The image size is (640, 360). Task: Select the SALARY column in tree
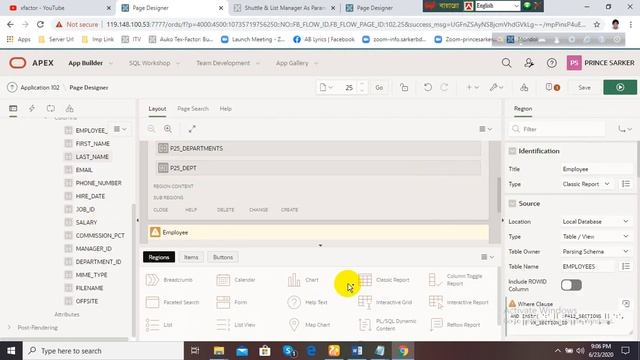[x=86, y=222]
